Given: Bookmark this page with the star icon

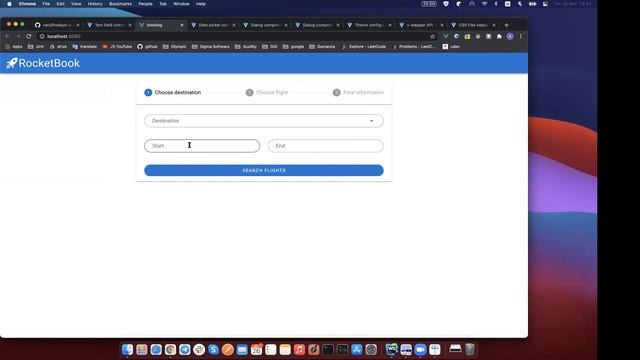Looking at the screenshot, I should pyautogui.click(x=433, y=36).
